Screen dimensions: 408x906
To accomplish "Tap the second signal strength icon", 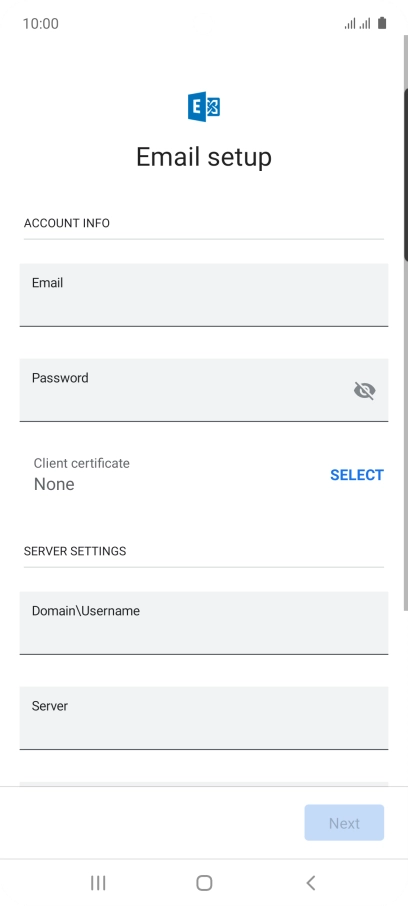I will 365,24.
